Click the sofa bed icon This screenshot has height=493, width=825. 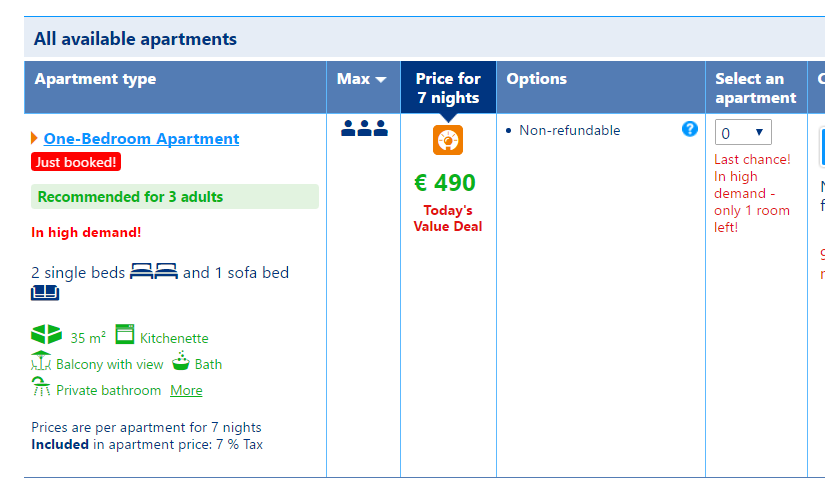point(45,293)
